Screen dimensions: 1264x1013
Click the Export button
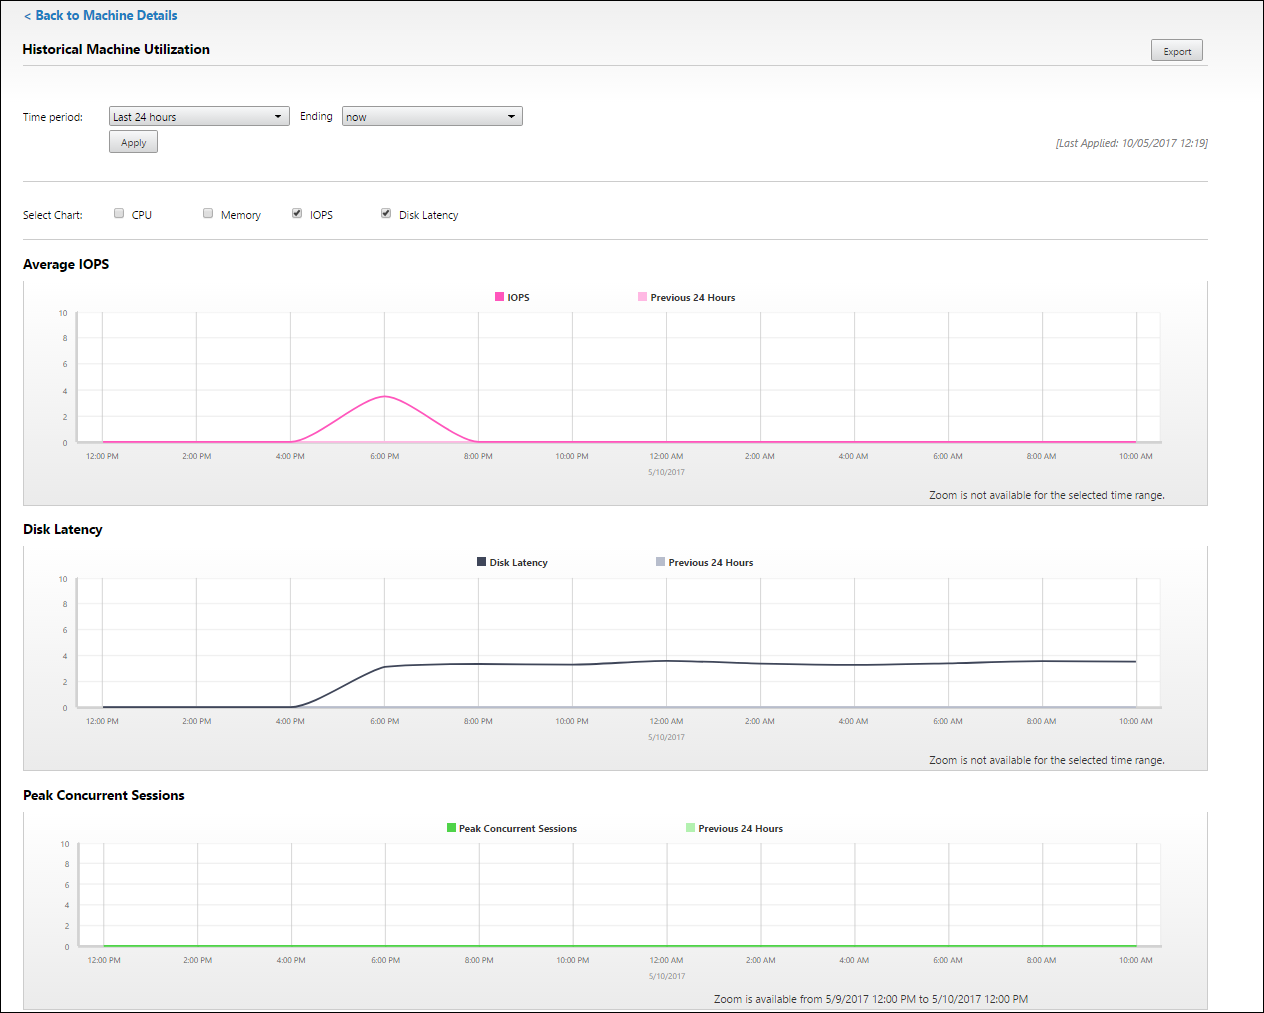click(x=1176, y=51)
